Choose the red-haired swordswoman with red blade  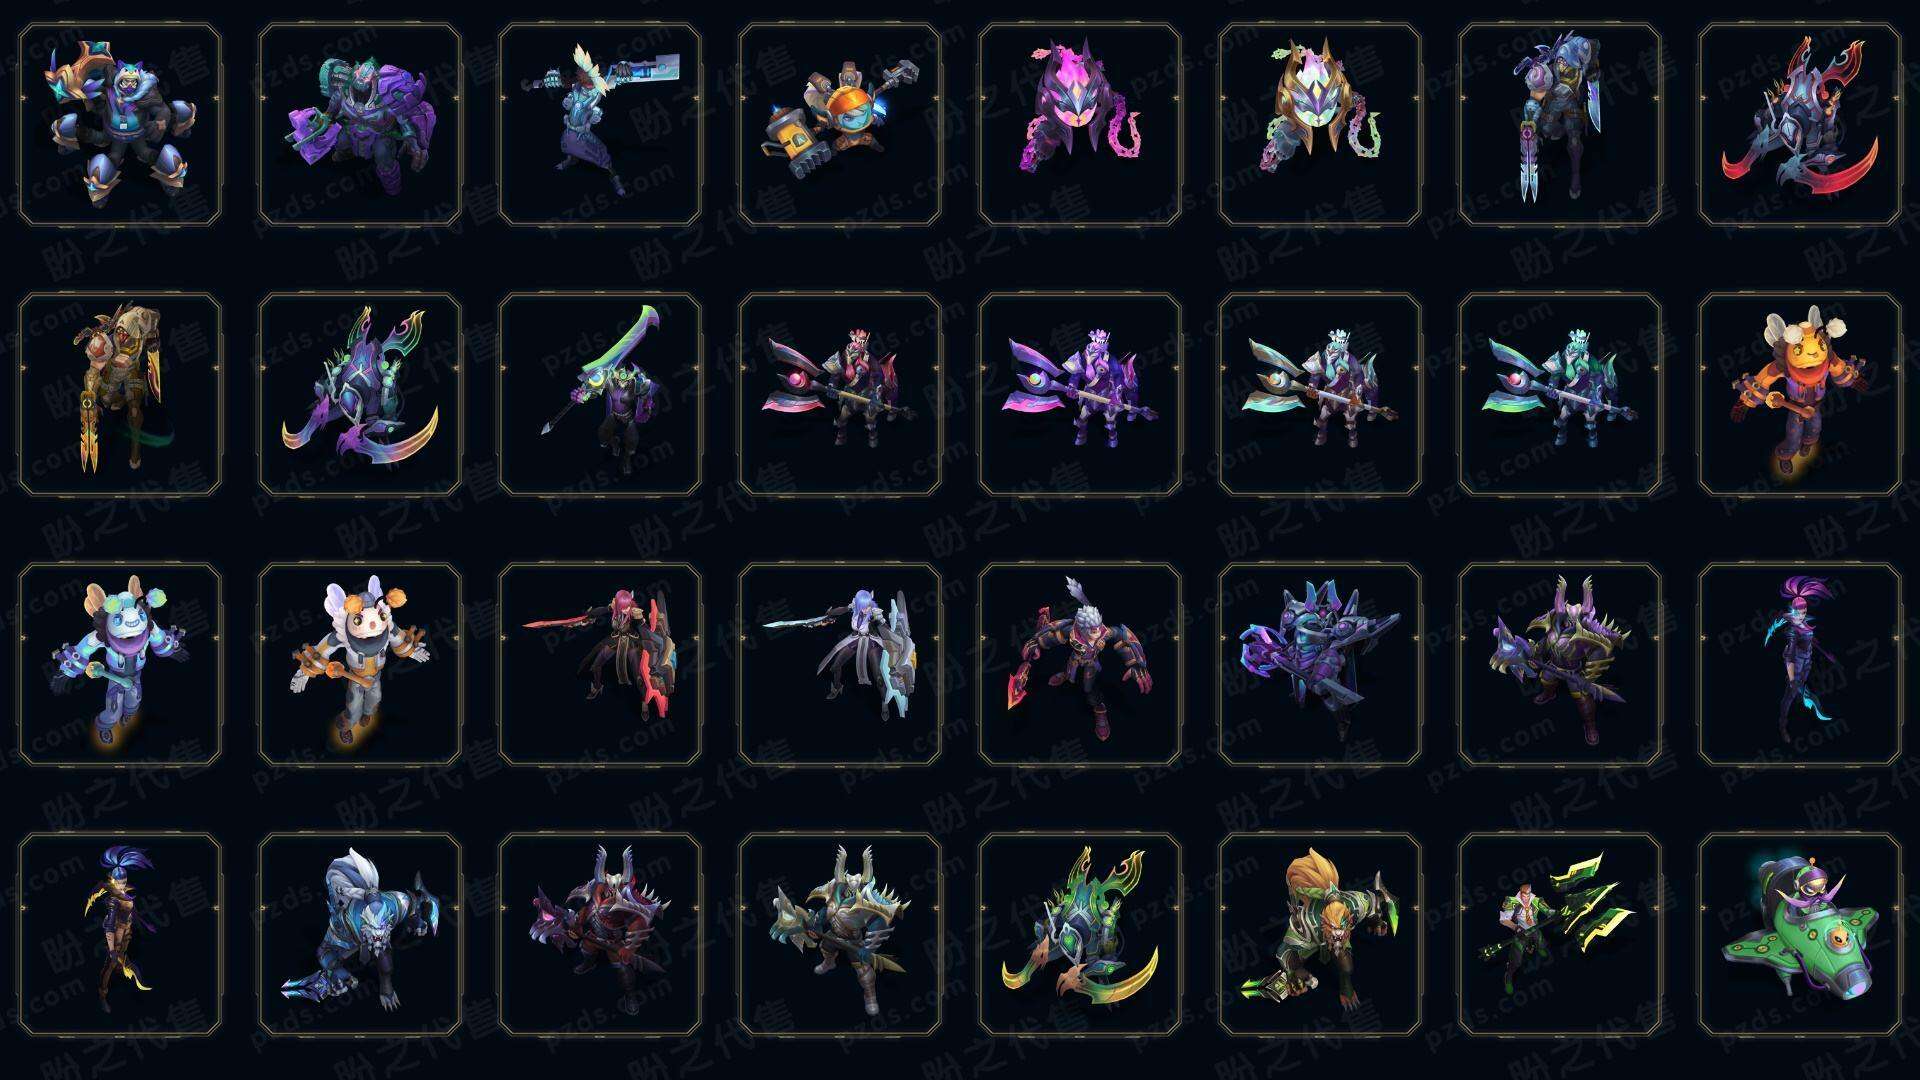pos(600,664)
